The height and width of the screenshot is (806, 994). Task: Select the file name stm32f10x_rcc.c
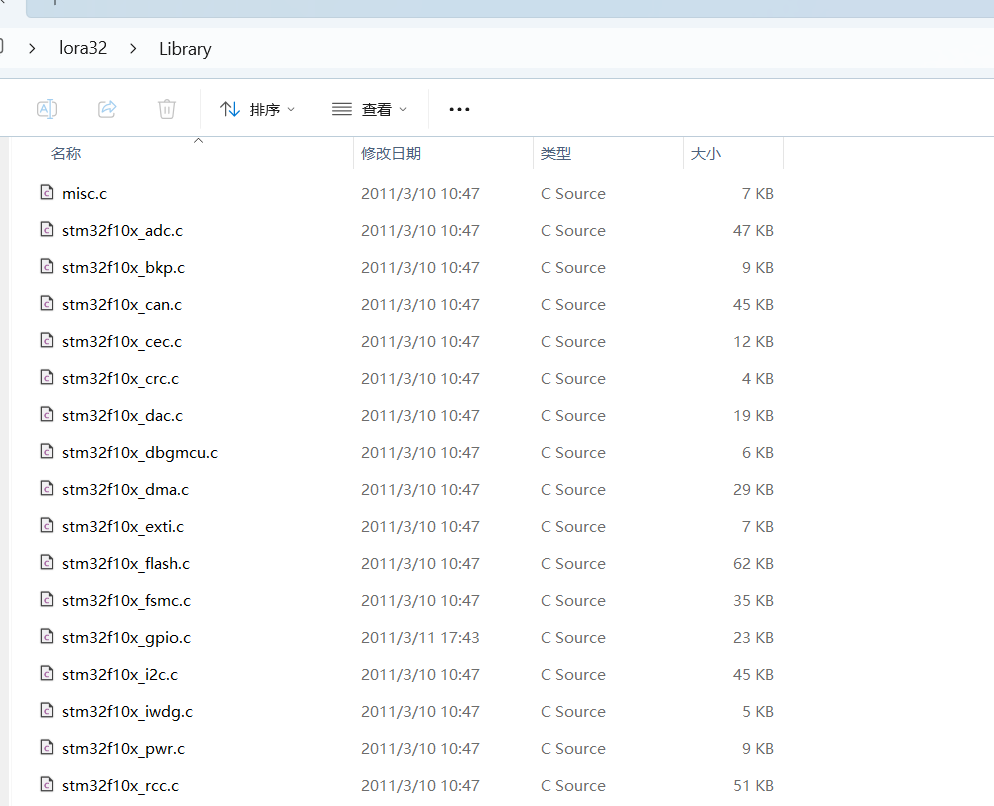click(x=120, y=786)
